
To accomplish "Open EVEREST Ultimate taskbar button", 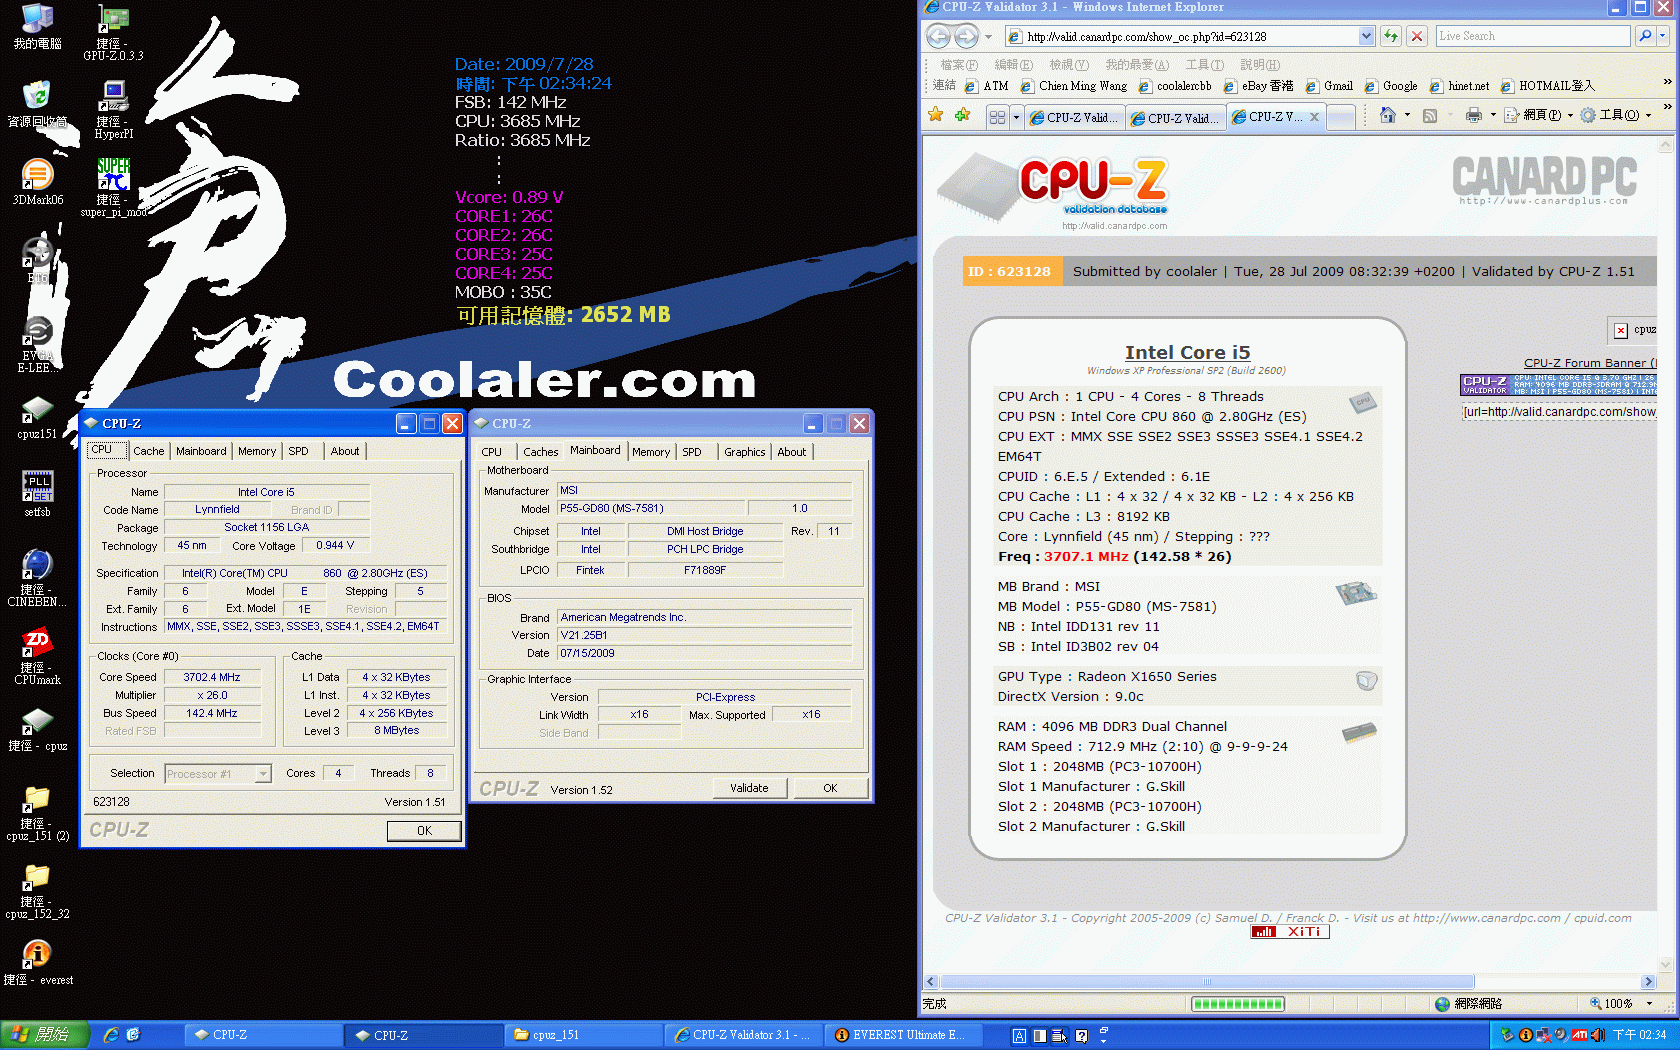I will [903, 1035].
